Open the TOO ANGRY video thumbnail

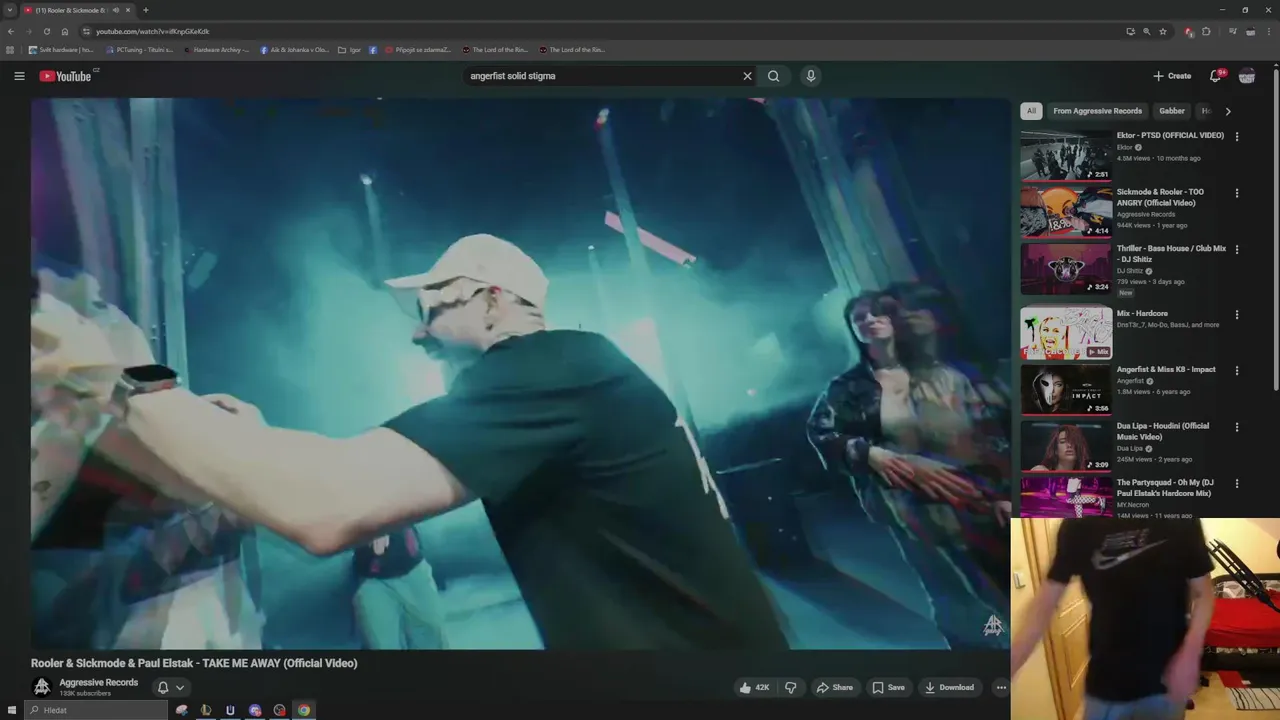pyautogui.click(x=1066, y=211)
